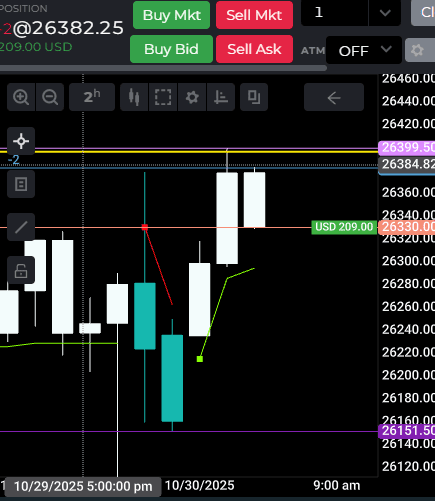Click the zoom in magnifier icon
Viewport: 435px width, 501px height.
point(21,97)
